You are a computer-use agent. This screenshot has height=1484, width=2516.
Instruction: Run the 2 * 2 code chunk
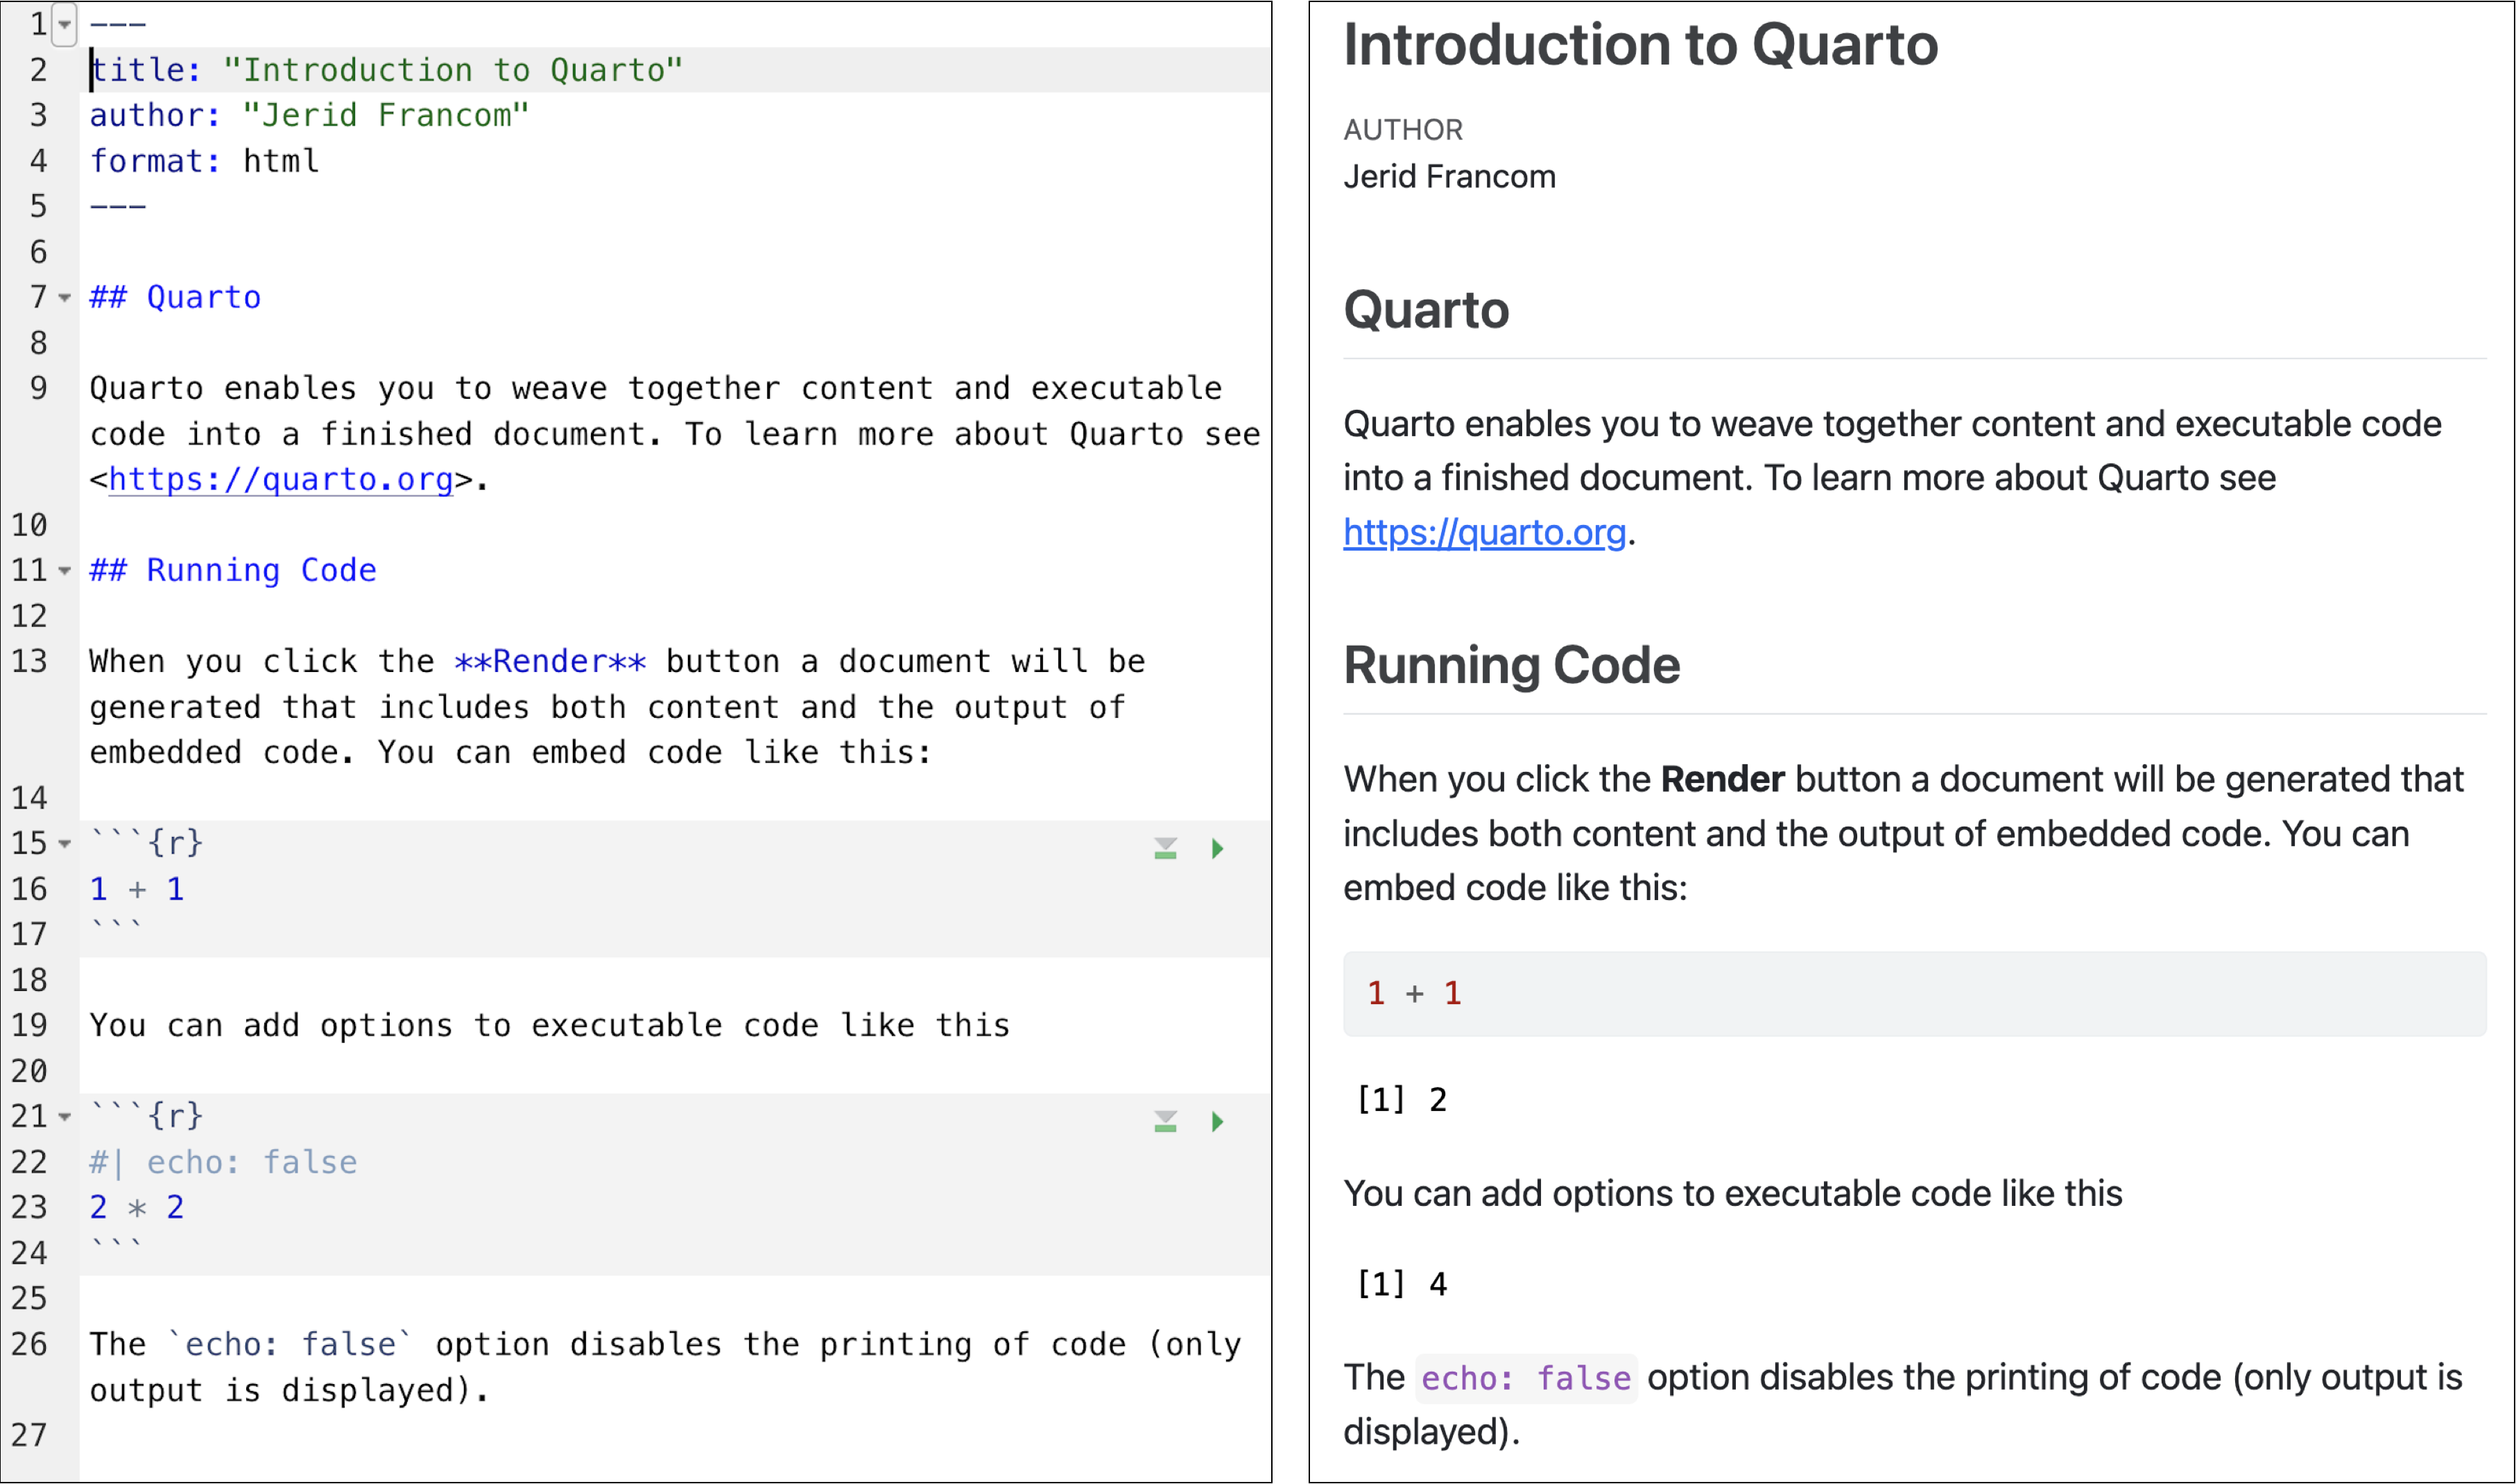pos(1217,1121)
